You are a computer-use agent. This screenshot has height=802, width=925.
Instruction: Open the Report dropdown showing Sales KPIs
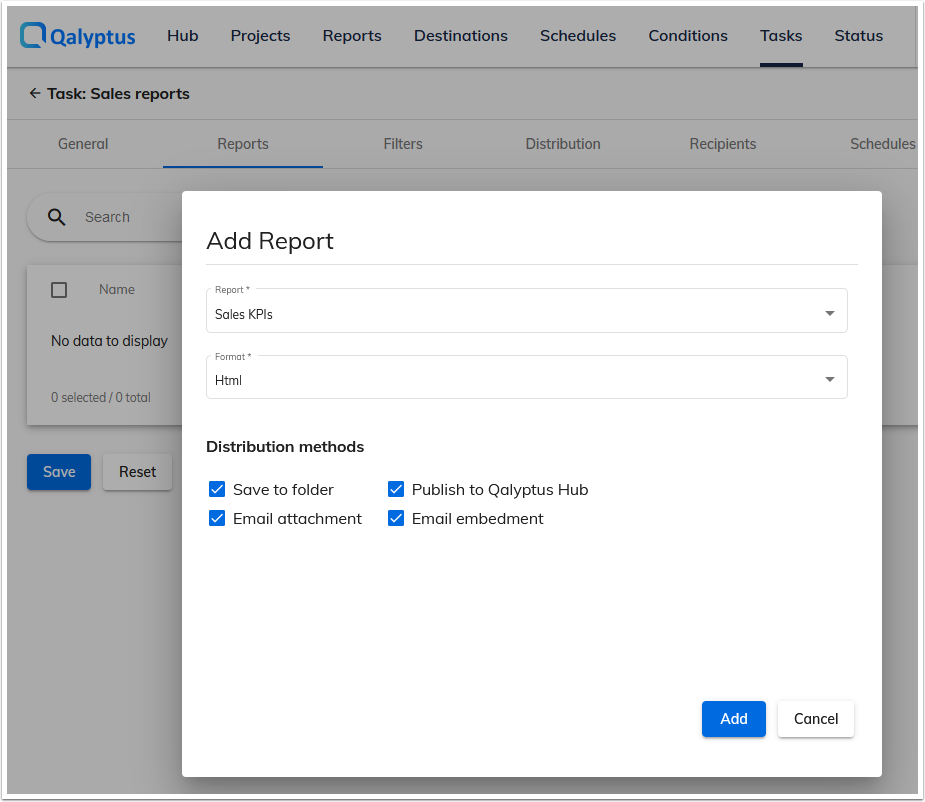click(x=527, y=311)
